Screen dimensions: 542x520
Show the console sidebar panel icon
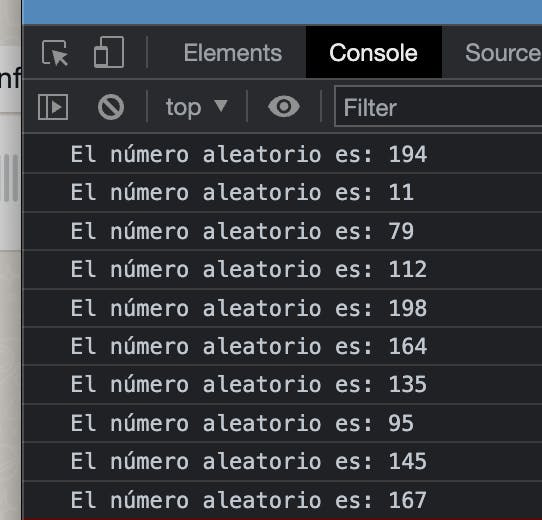[x=53, y=107]
